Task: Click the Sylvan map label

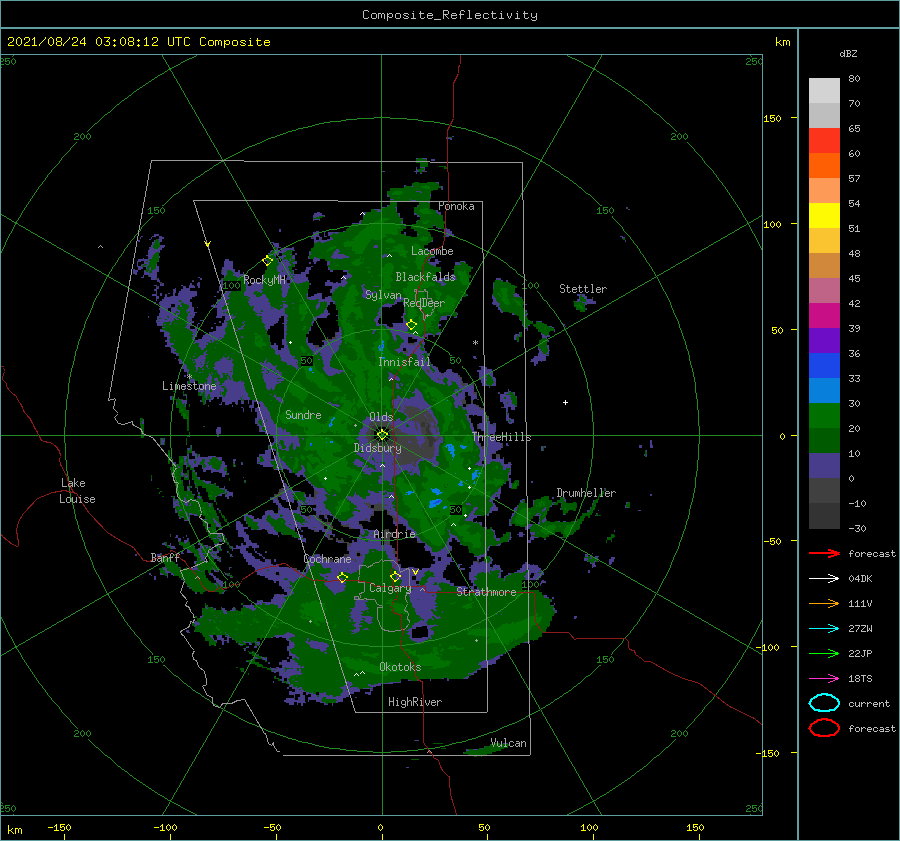Action: pyautogui.click(x=383, y=295)
